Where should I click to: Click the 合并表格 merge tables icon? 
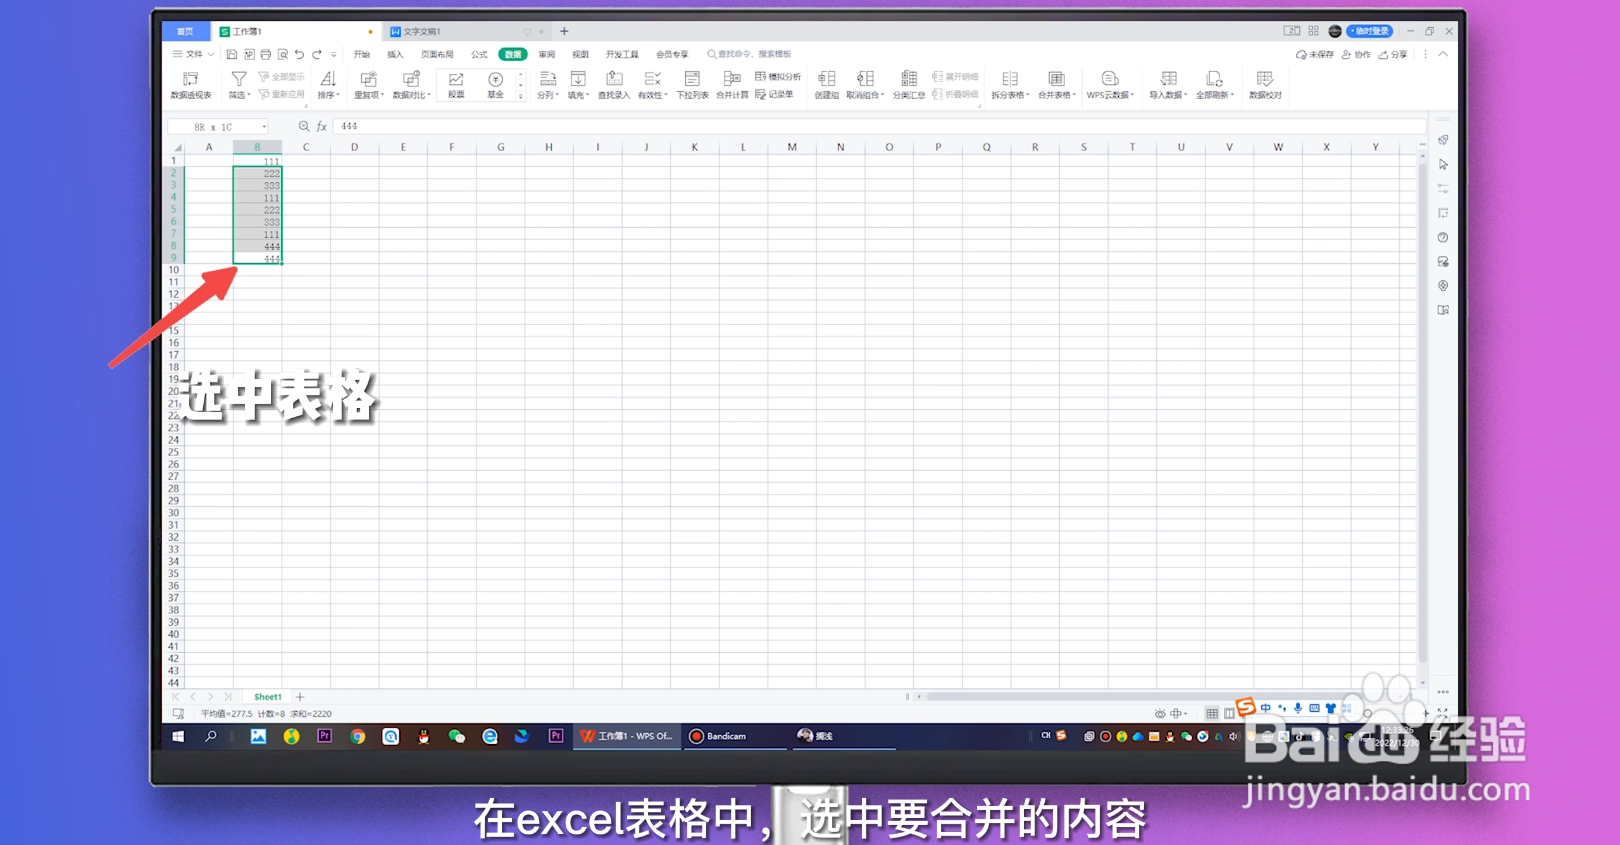pos(1056,79)
